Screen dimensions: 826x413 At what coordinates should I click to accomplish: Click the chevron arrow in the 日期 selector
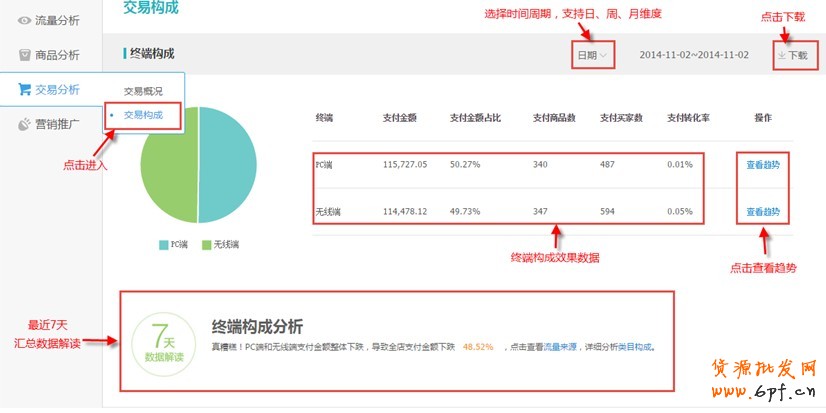[604, 55]
